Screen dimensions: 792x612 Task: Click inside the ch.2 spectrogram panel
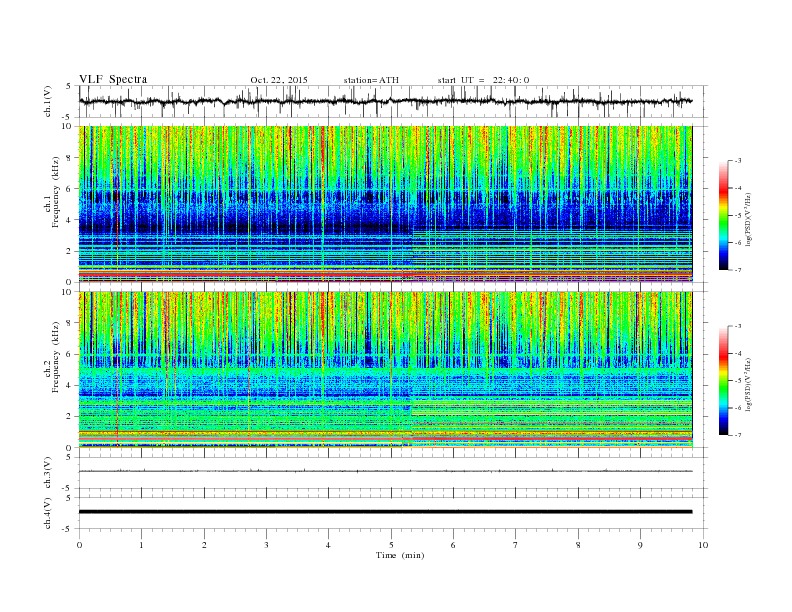(x=385, y=370)
